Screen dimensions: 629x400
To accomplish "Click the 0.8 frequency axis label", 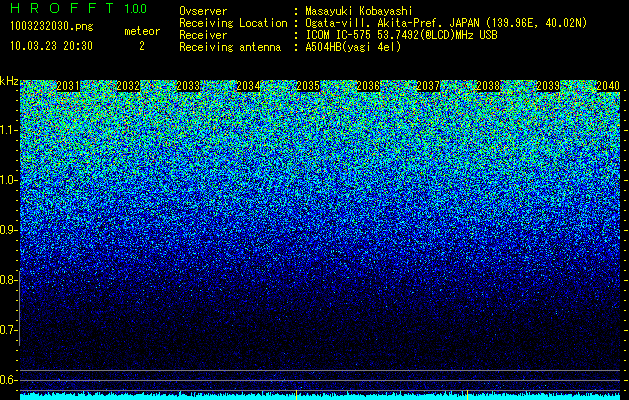I will (9, 280).
